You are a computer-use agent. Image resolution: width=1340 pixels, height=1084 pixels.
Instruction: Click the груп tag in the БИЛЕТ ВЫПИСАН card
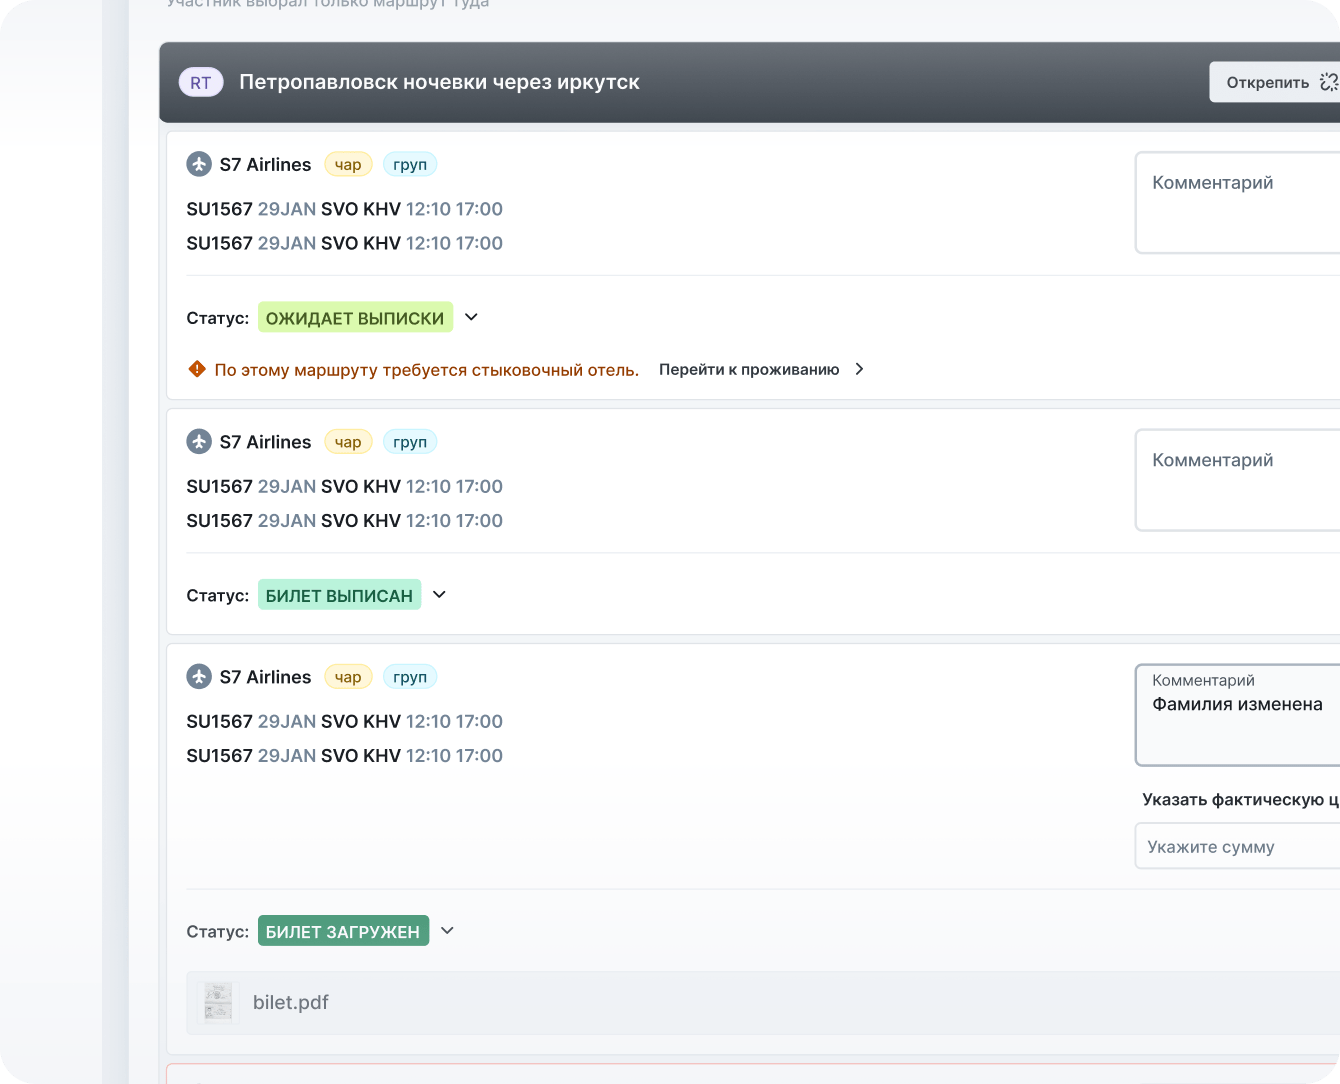410,441
